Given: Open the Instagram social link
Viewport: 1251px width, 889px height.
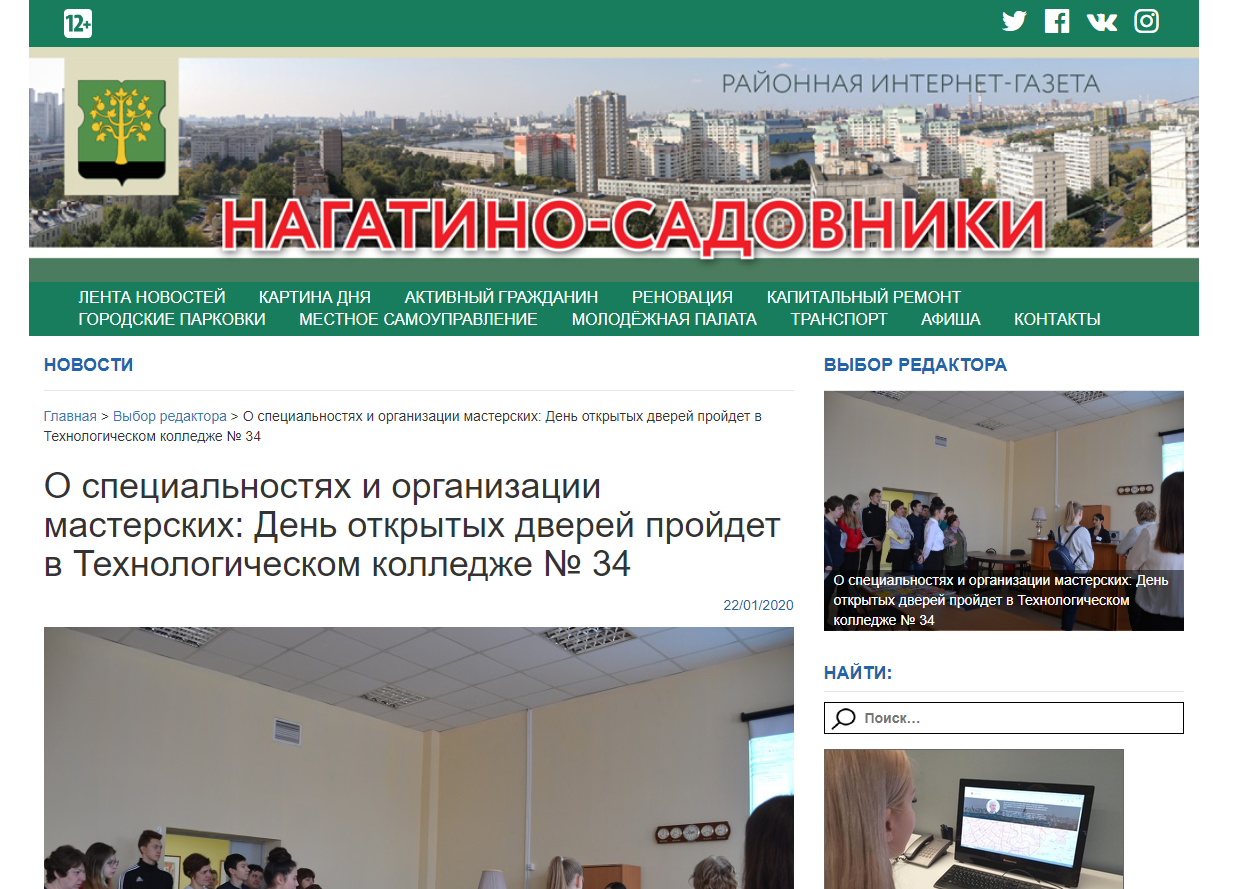Looking at the screenshot, I should (1146, 21).
